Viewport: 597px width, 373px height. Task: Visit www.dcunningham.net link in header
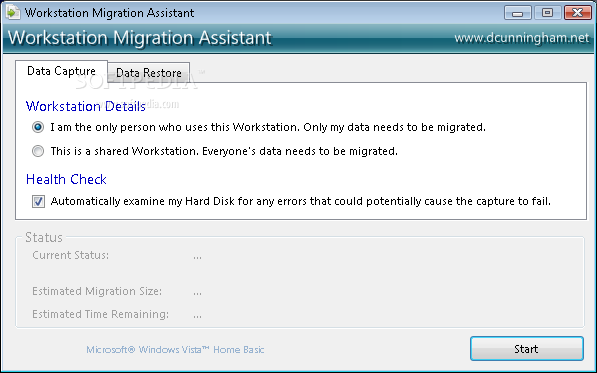(522, 38)
